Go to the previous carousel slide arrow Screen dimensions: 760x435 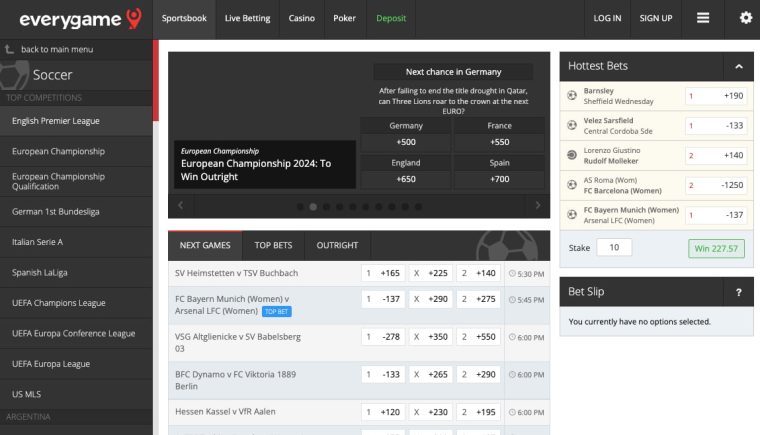point(180,205)
